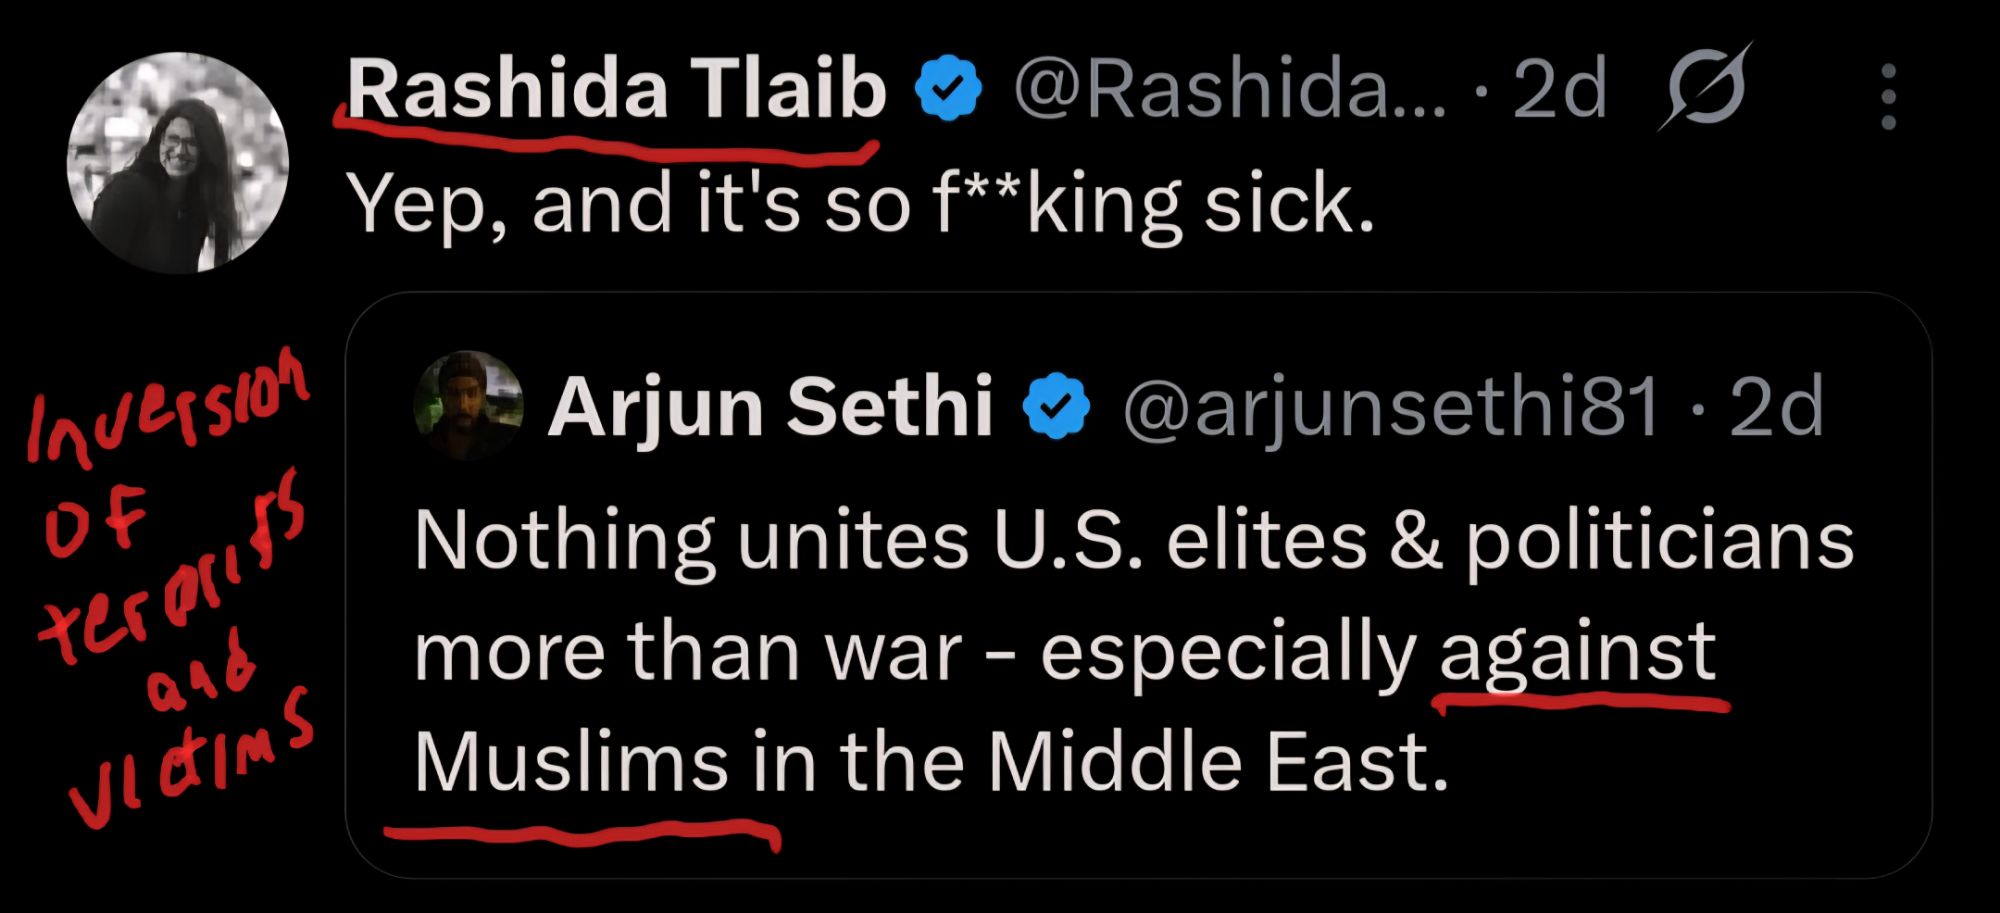Open Arjun Sethi's small profile avatar
Screen dimensions: 2000x913
coord(468,405)
